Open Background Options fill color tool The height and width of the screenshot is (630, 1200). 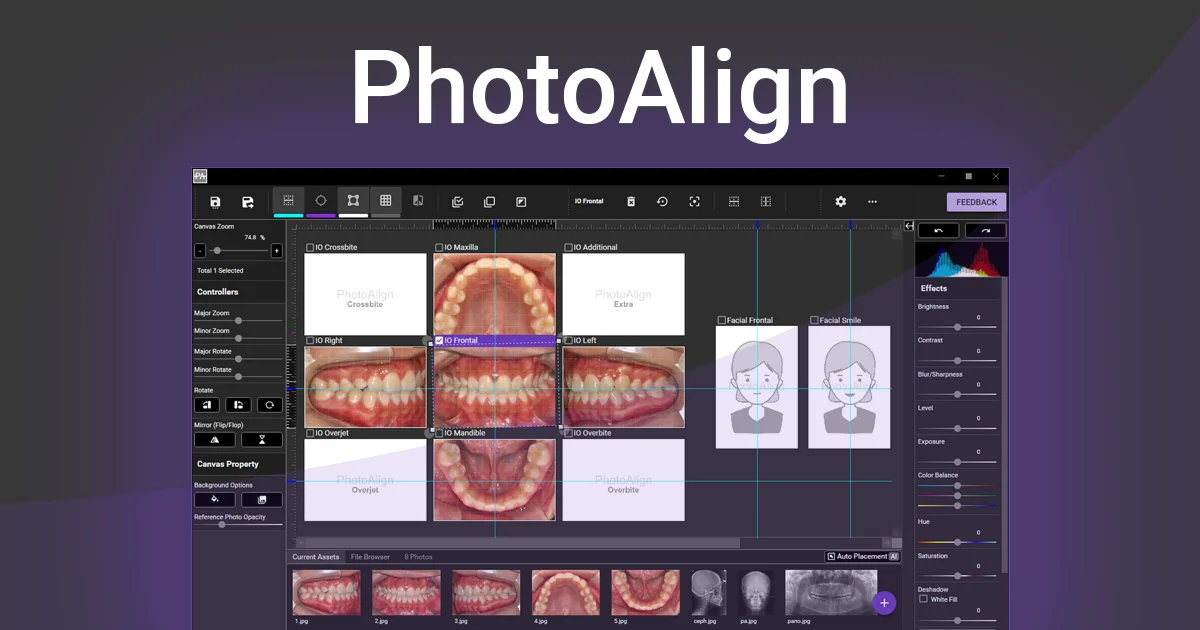click(x=215, y=500)
